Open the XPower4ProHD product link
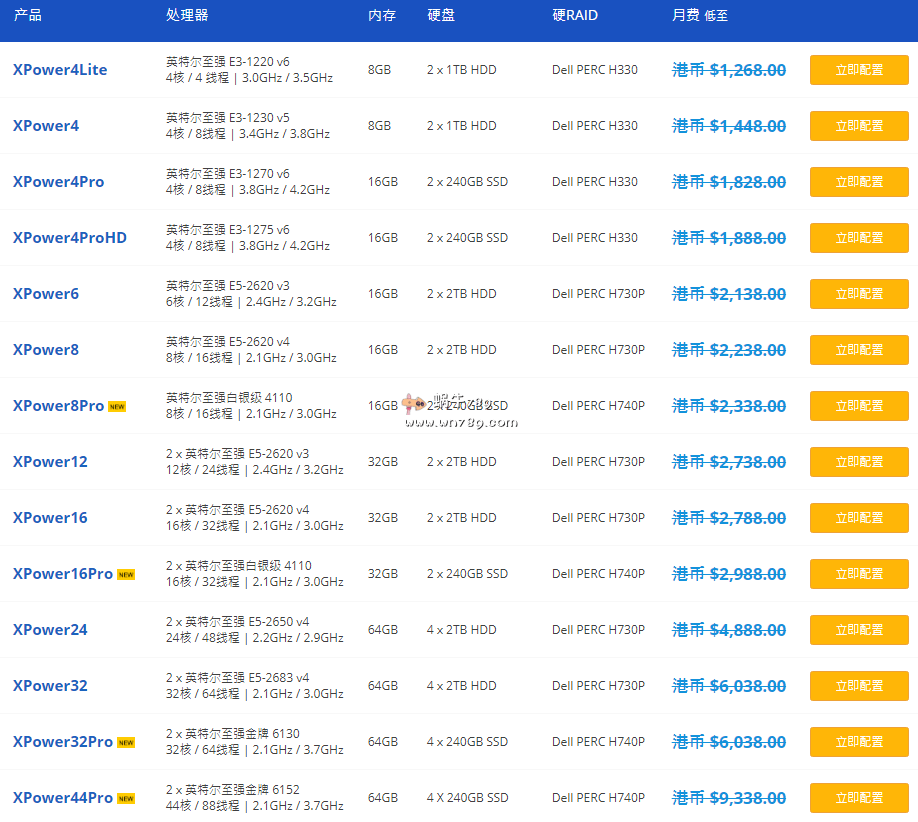Image resolution: width=918 pixels, height=822 pixels. point(70,238)
